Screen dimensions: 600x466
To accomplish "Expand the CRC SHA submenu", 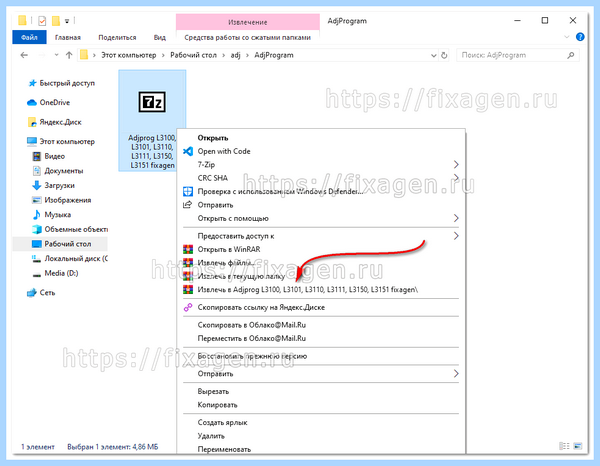I will (321, 178).
